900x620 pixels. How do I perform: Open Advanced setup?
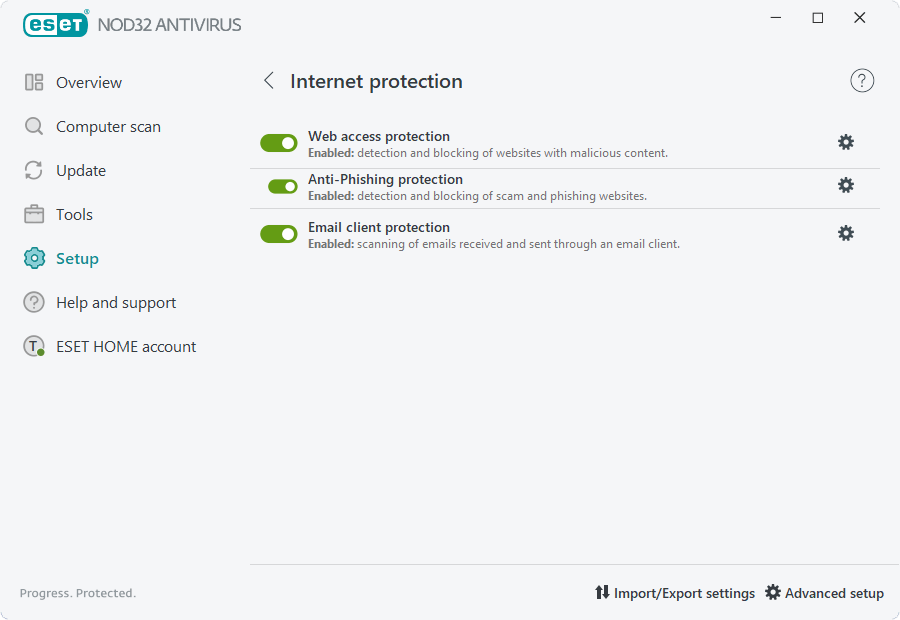click(x=824, y=593)
